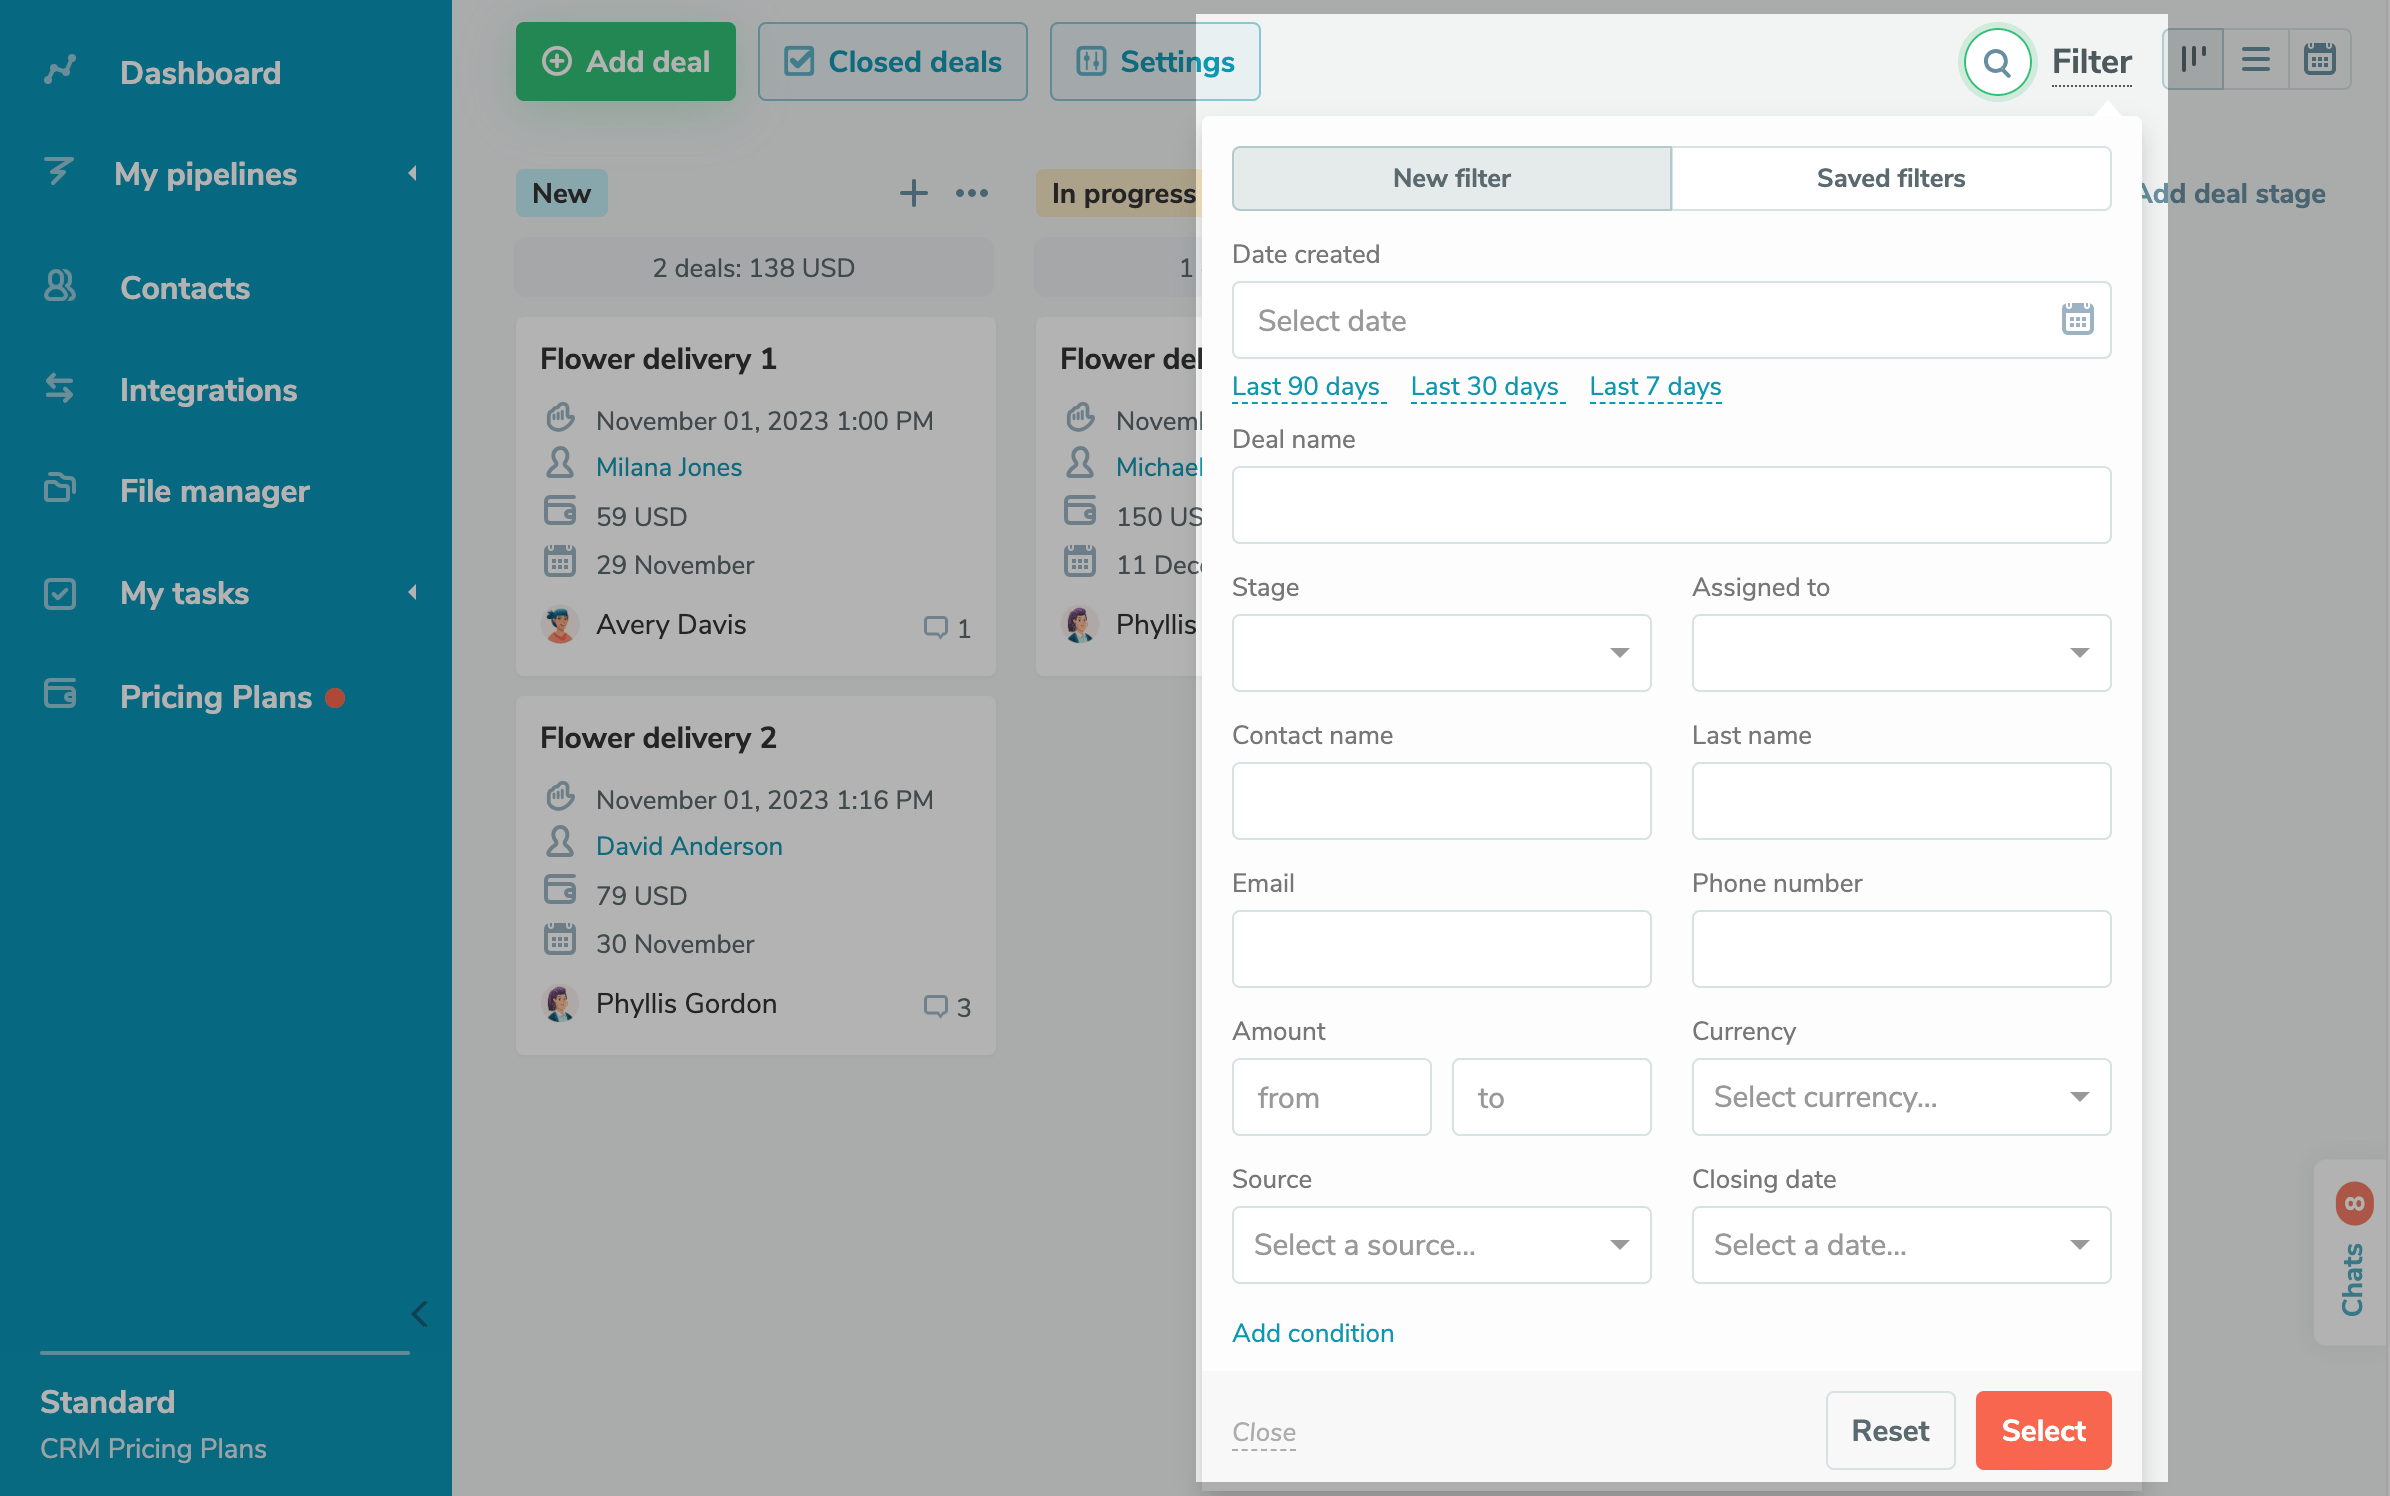This screenshot has height=1496, width=2390.
Task: Switch to calendar view icon
Action: pyautogui.click(x=2319, y=60)
